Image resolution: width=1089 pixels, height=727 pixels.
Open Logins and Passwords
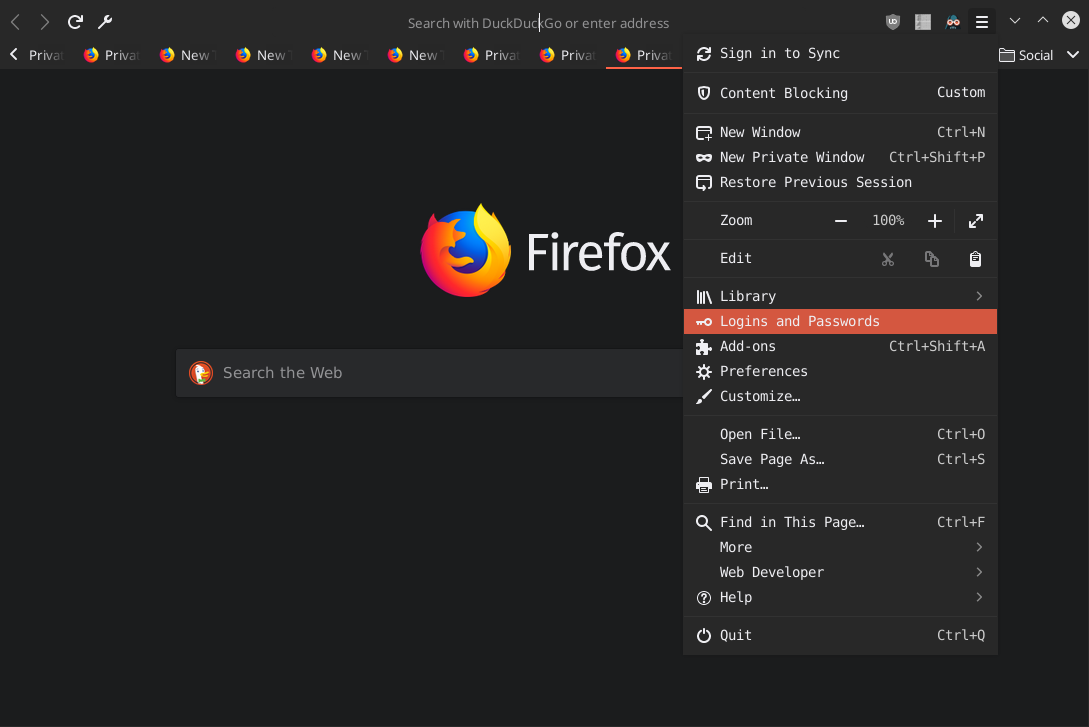coord(840,321)
